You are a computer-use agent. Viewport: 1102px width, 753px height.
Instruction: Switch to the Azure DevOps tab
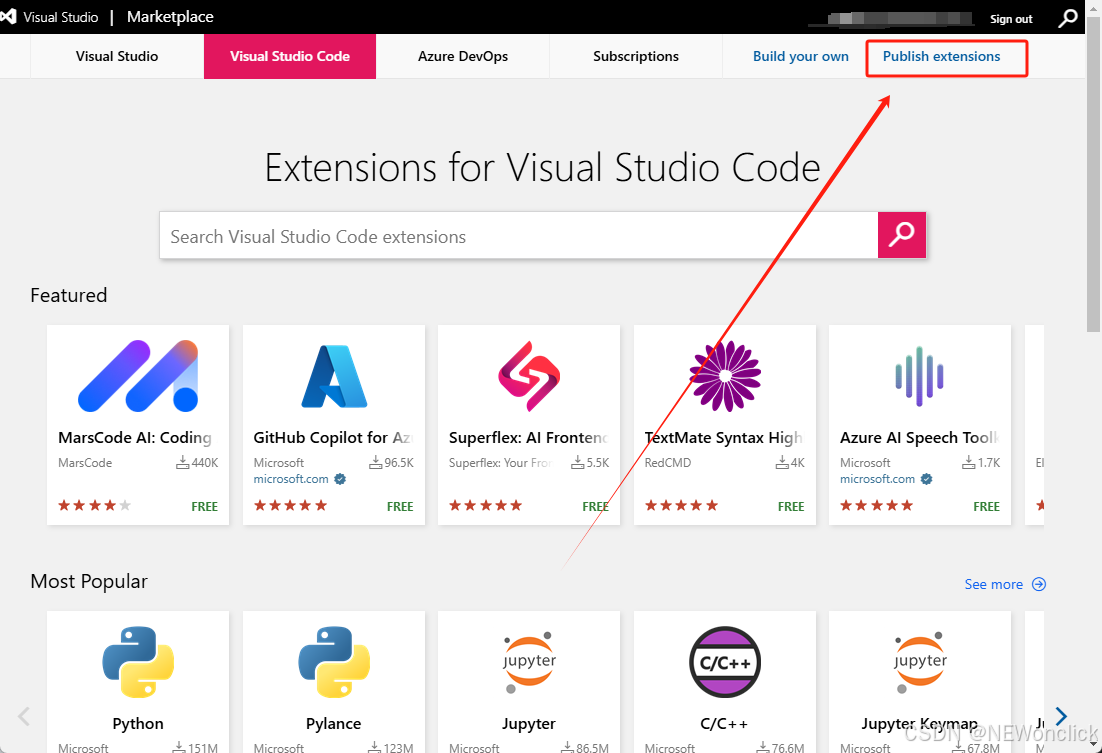(462, 56)
